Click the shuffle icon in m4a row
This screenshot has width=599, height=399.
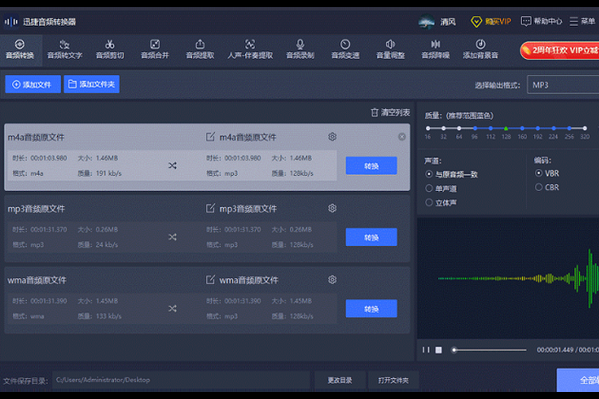click(172, 165)
